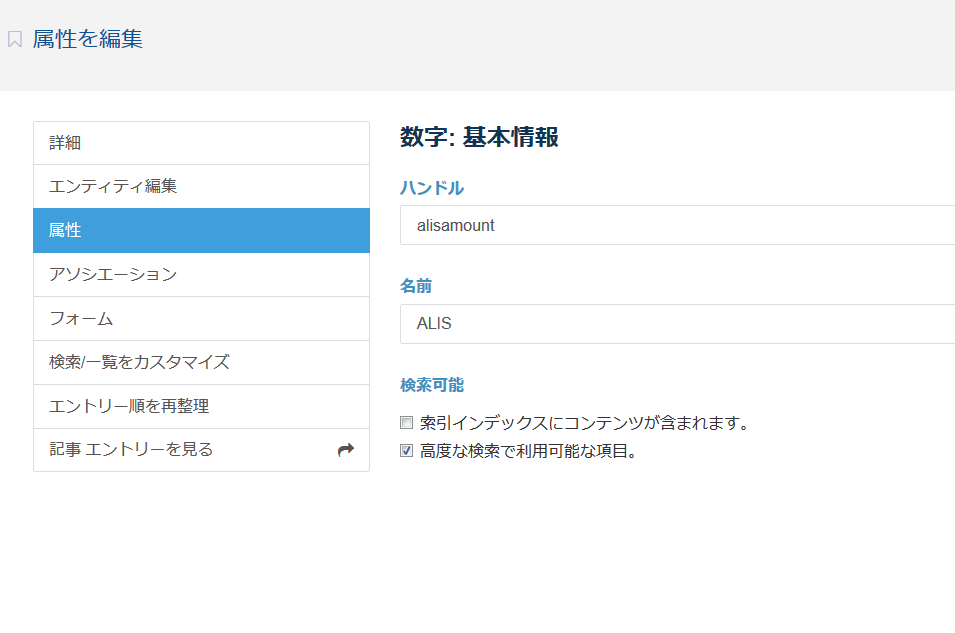
Task: Click the ハンドル input containing alisamount
Action: [x=677, y=226]
